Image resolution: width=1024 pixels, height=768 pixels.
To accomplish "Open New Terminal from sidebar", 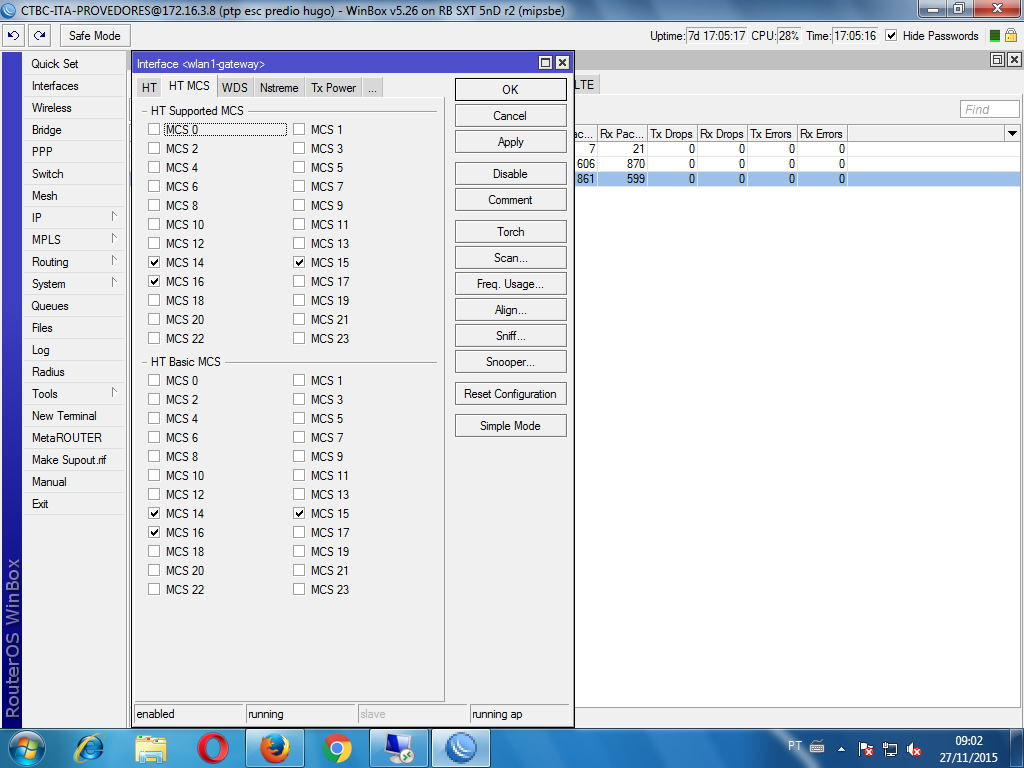I will pyautogui.click(x=74, y=415).
